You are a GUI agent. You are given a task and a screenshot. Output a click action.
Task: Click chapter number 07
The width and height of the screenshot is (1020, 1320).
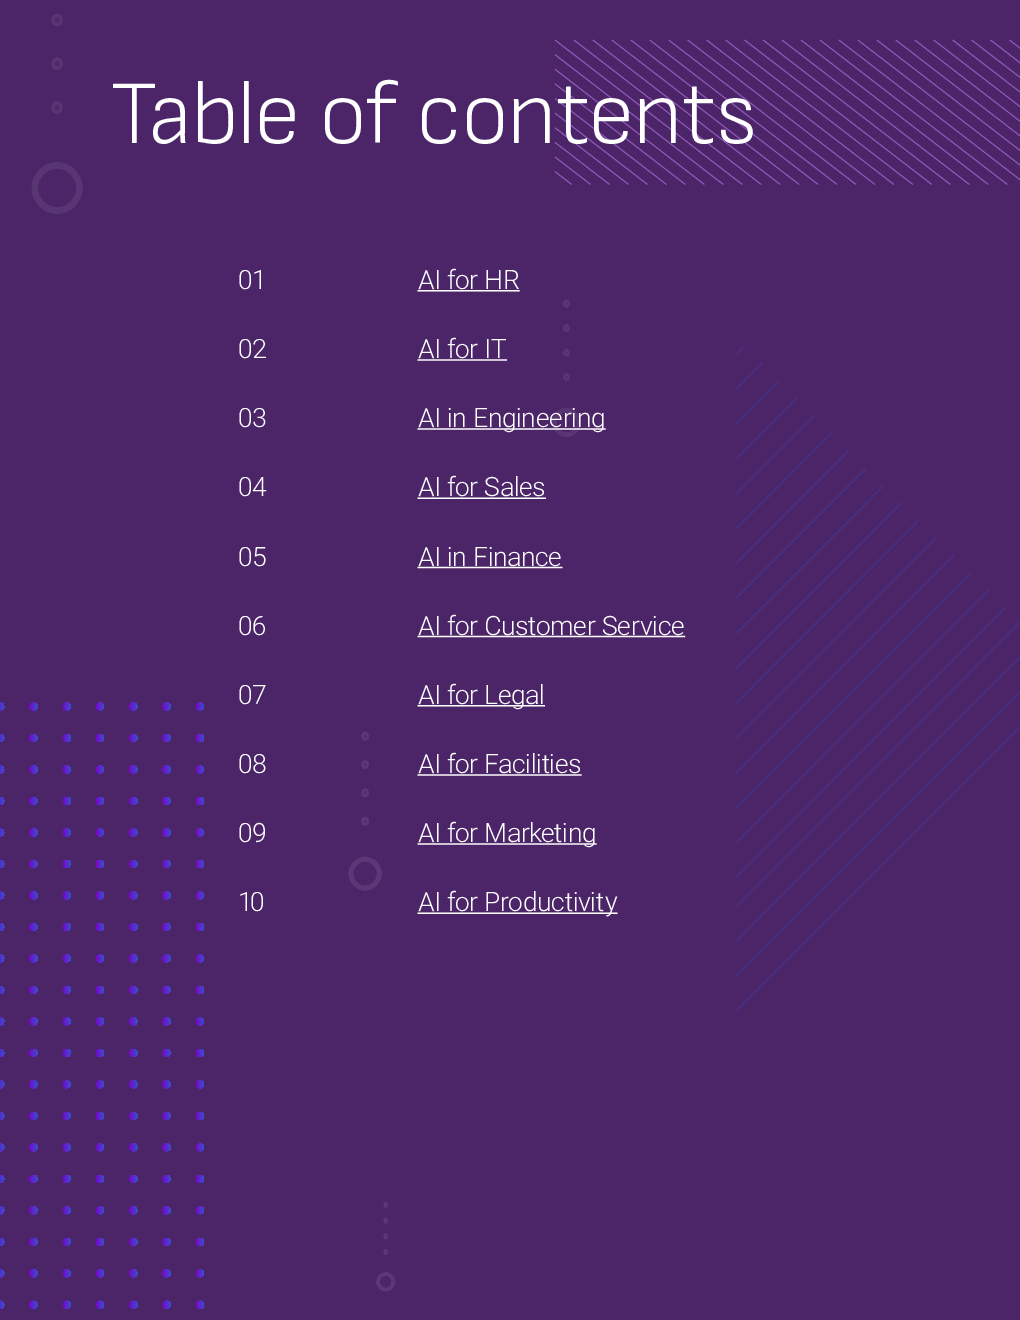[x=252, y=695]
